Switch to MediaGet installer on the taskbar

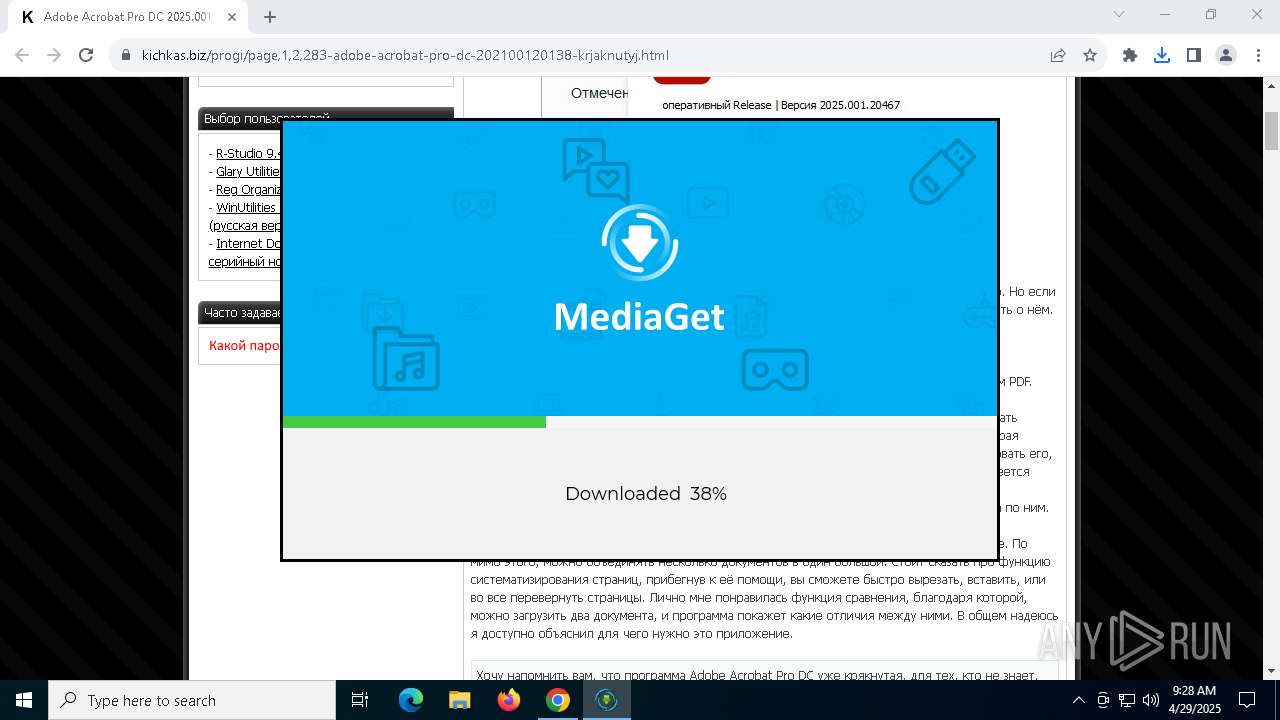point(607,700)
